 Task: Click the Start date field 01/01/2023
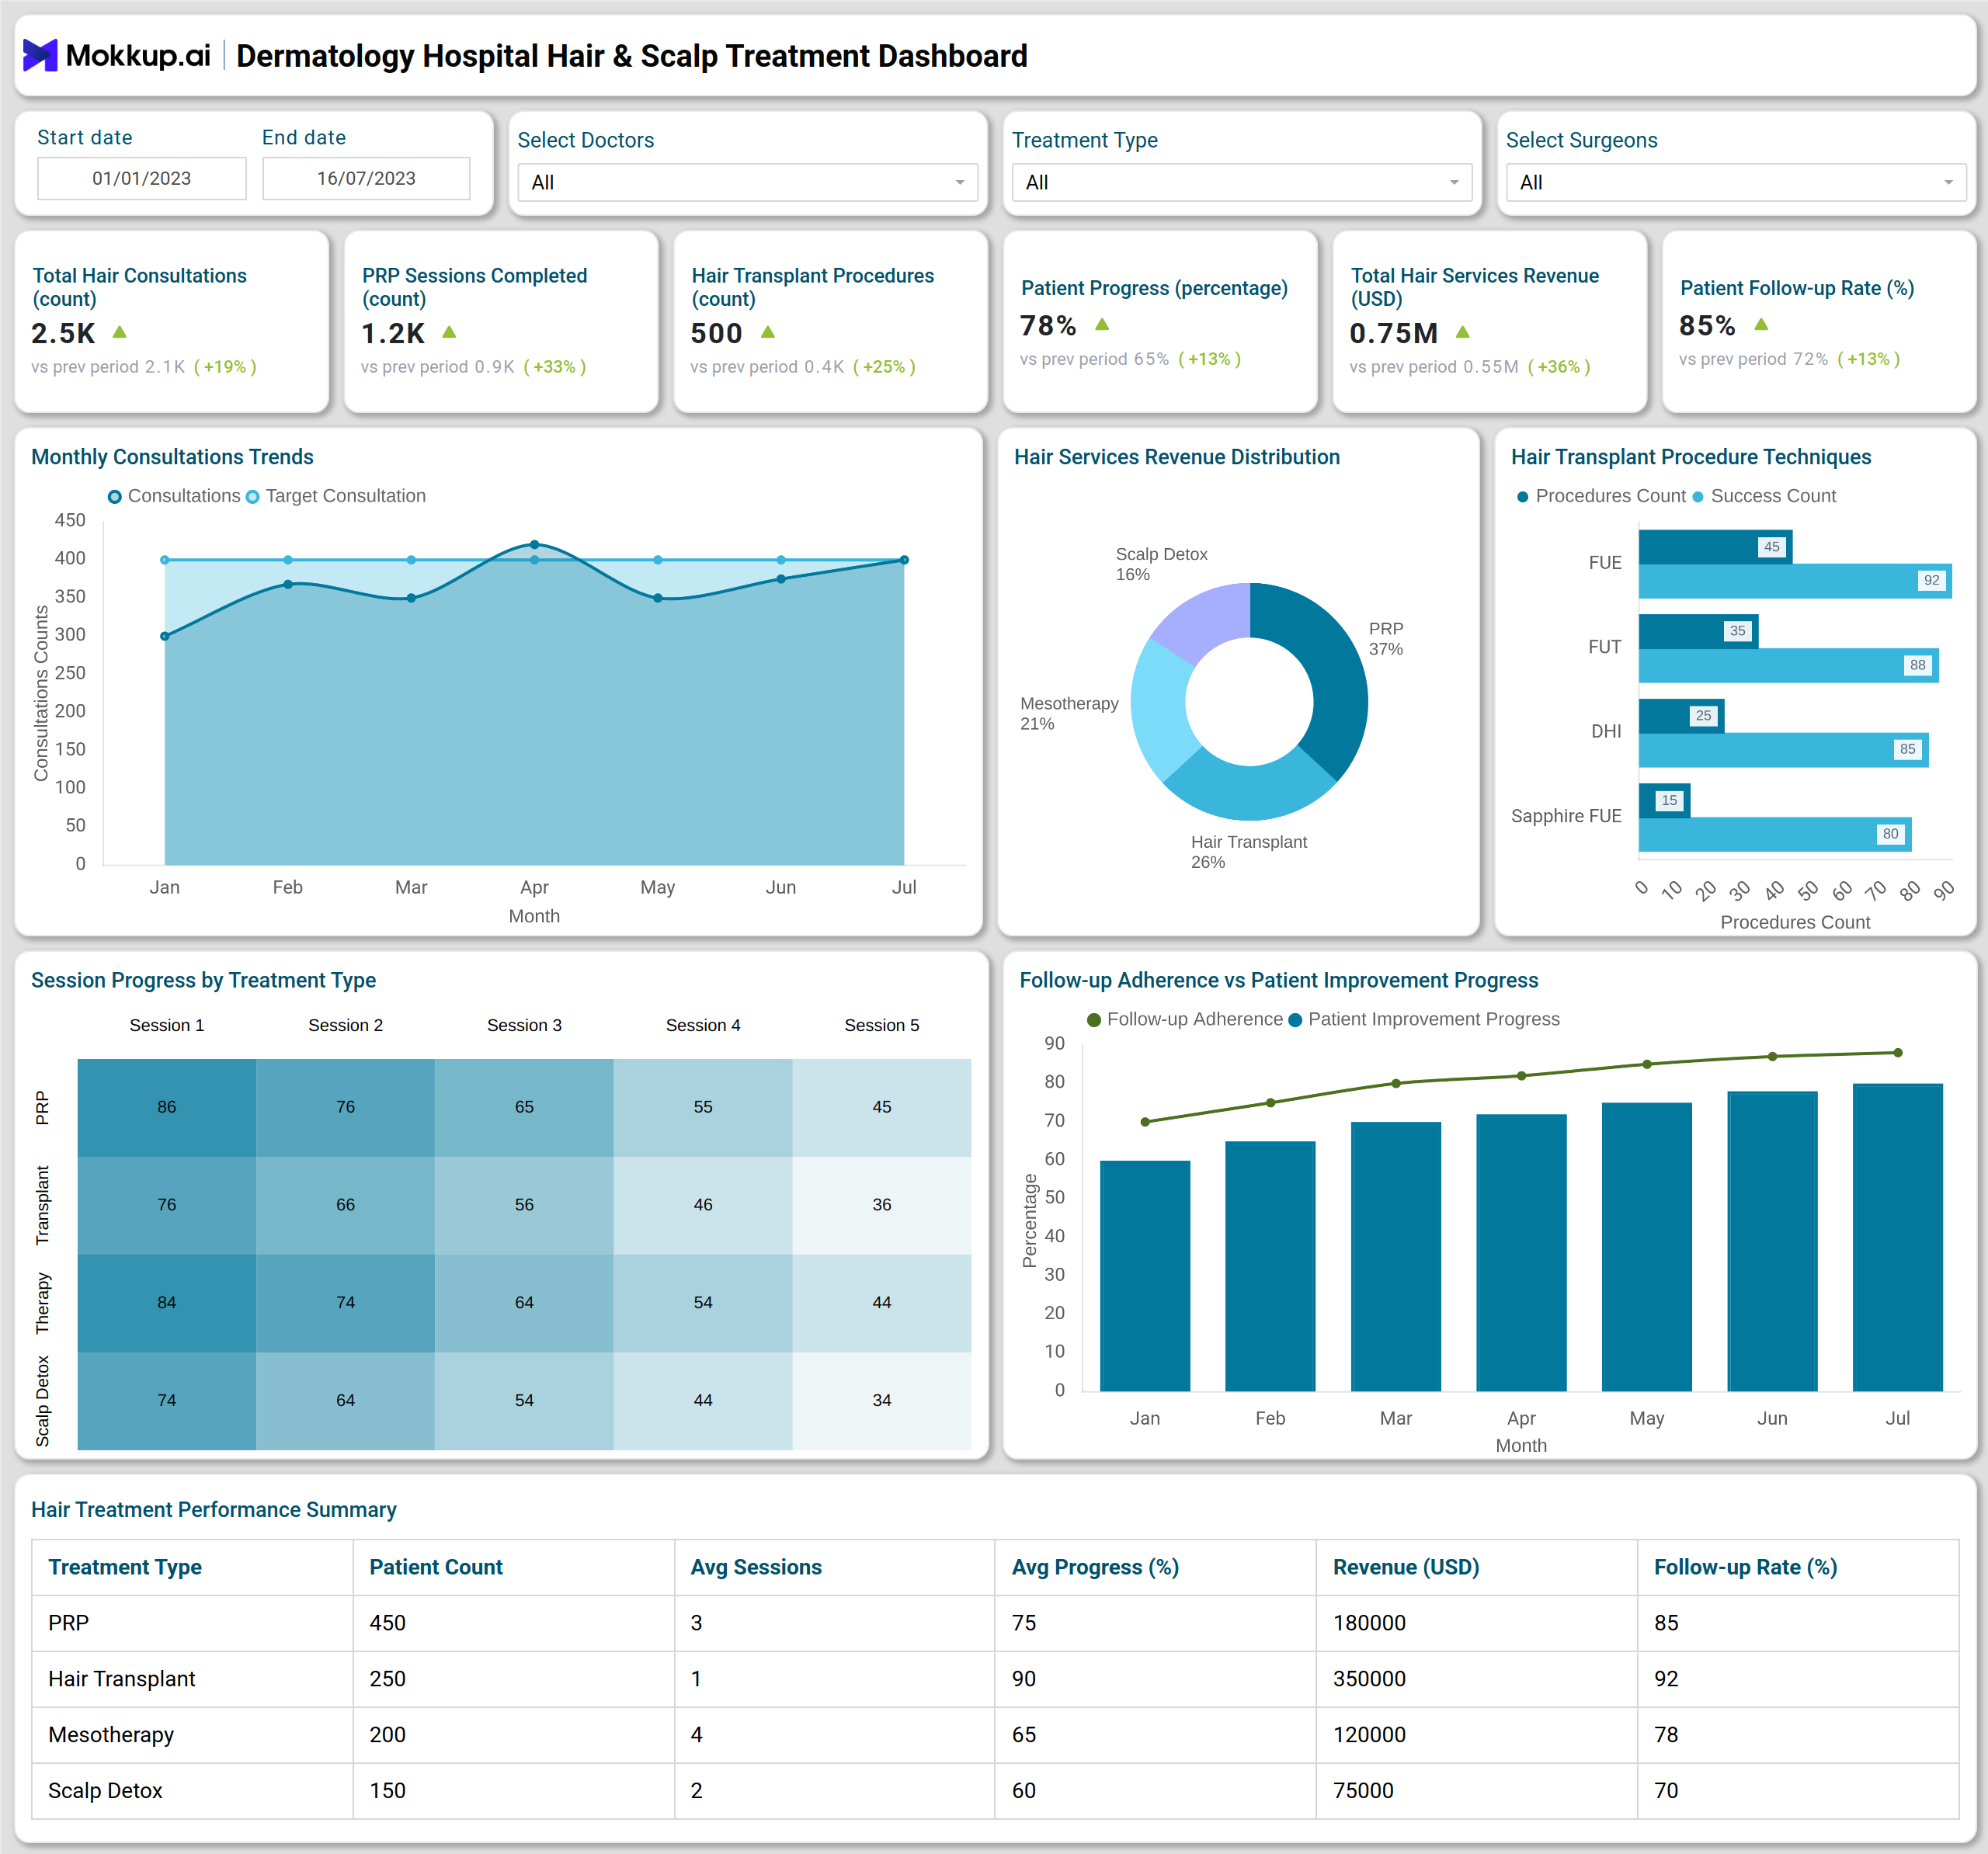point(142,178)
